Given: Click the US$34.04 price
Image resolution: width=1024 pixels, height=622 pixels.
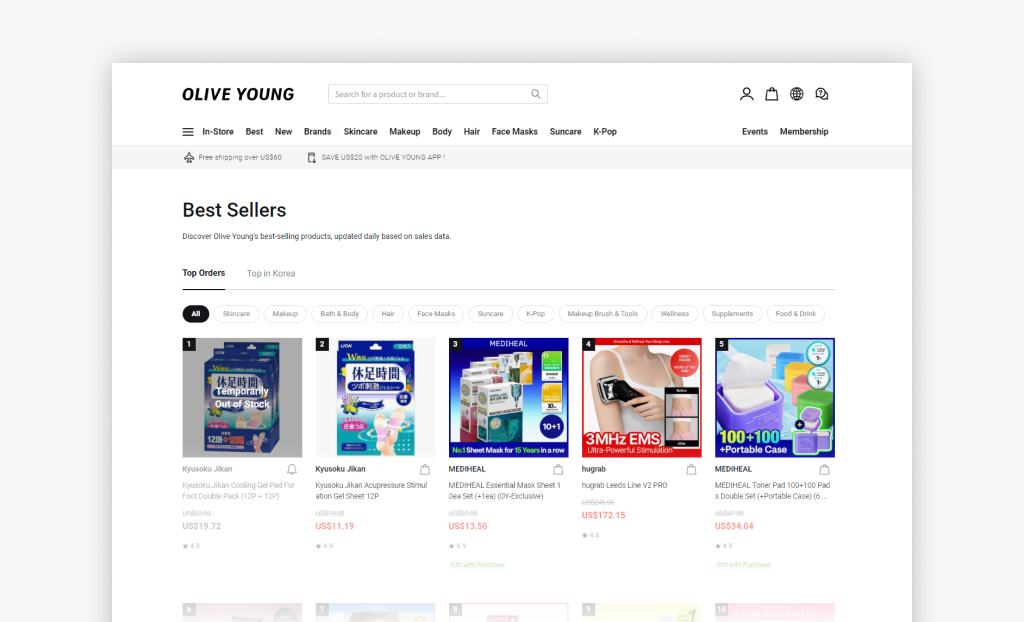Looking at the screenshot, I should coord(734,526).
